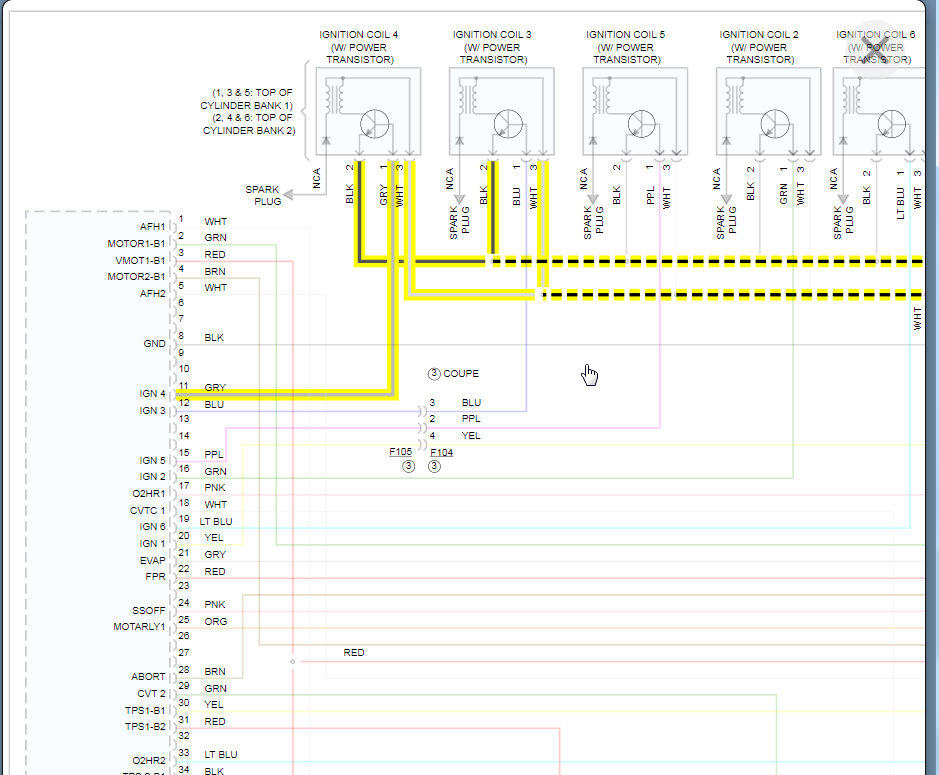Select the SSOFF pin label

149,610
